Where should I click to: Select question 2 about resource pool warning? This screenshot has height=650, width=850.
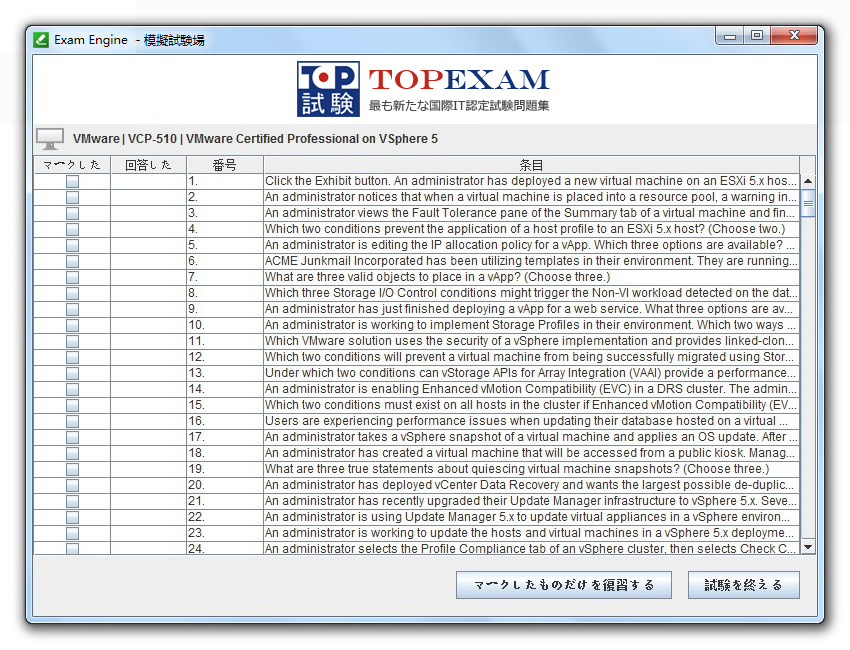[x=531, y=197]
